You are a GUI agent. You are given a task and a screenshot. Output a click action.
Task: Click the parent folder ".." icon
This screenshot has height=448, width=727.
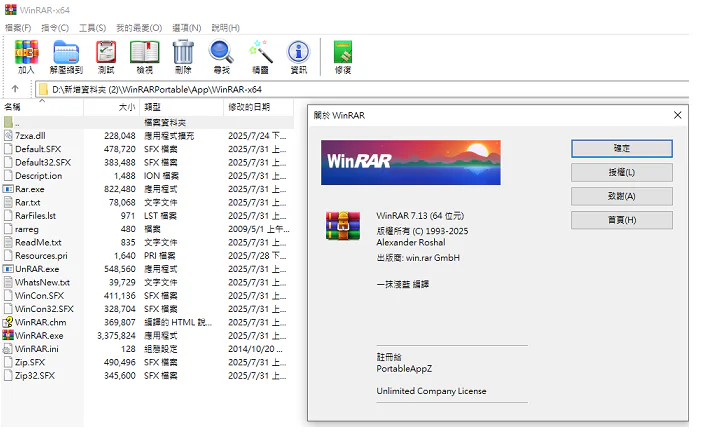click(8, 122)
